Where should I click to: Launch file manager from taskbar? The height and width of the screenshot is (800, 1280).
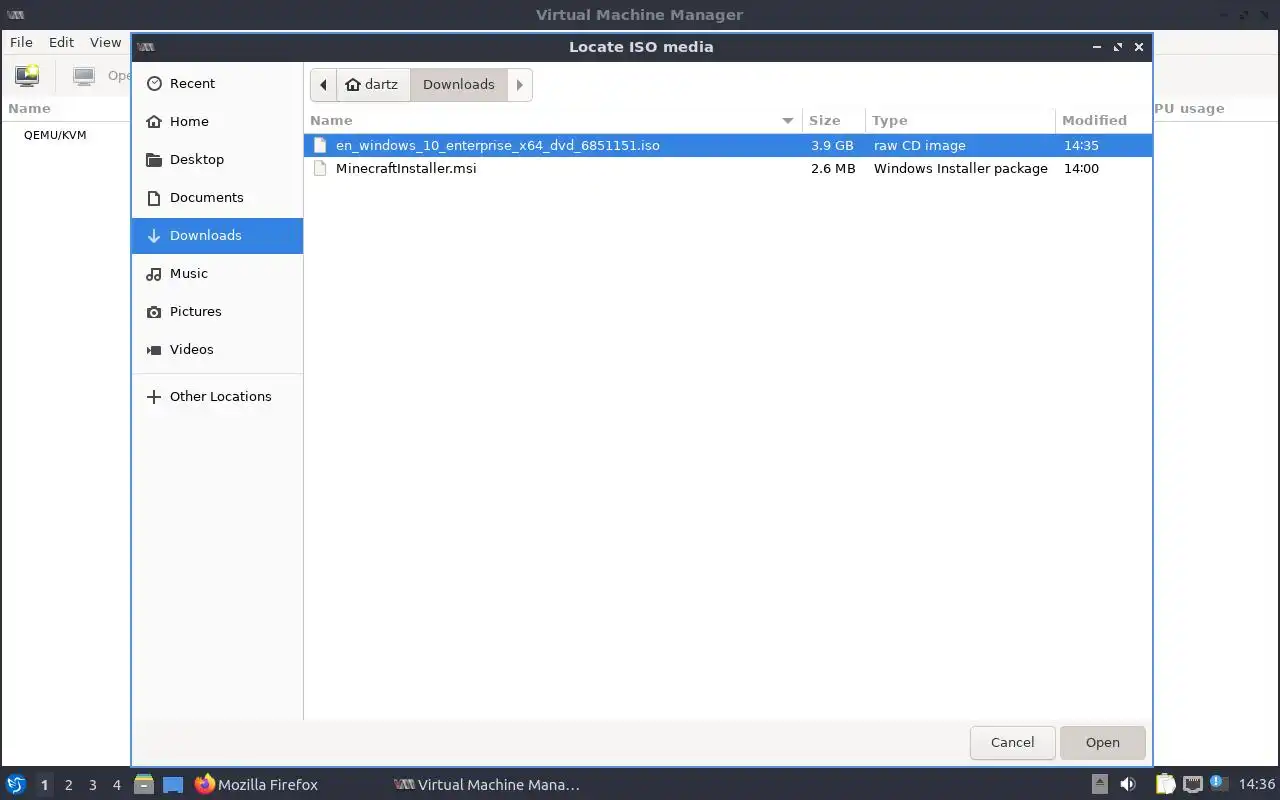144,785
